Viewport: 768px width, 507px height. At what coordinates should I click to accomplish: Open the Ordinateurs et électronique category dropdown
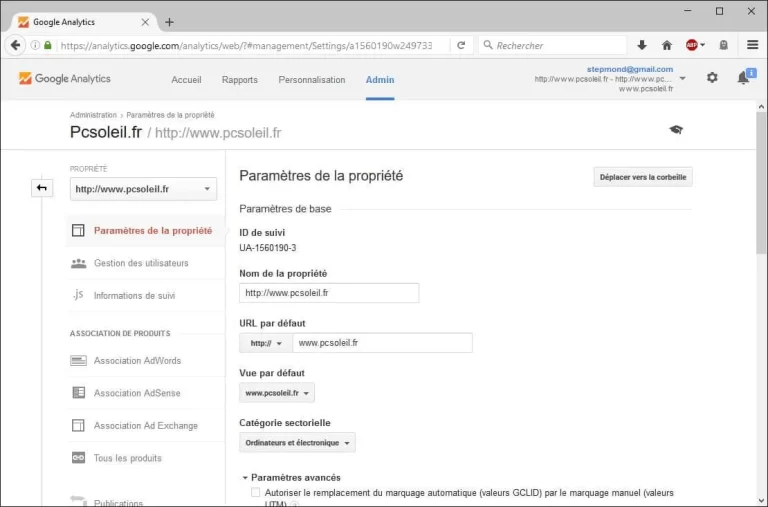point(297,442)
